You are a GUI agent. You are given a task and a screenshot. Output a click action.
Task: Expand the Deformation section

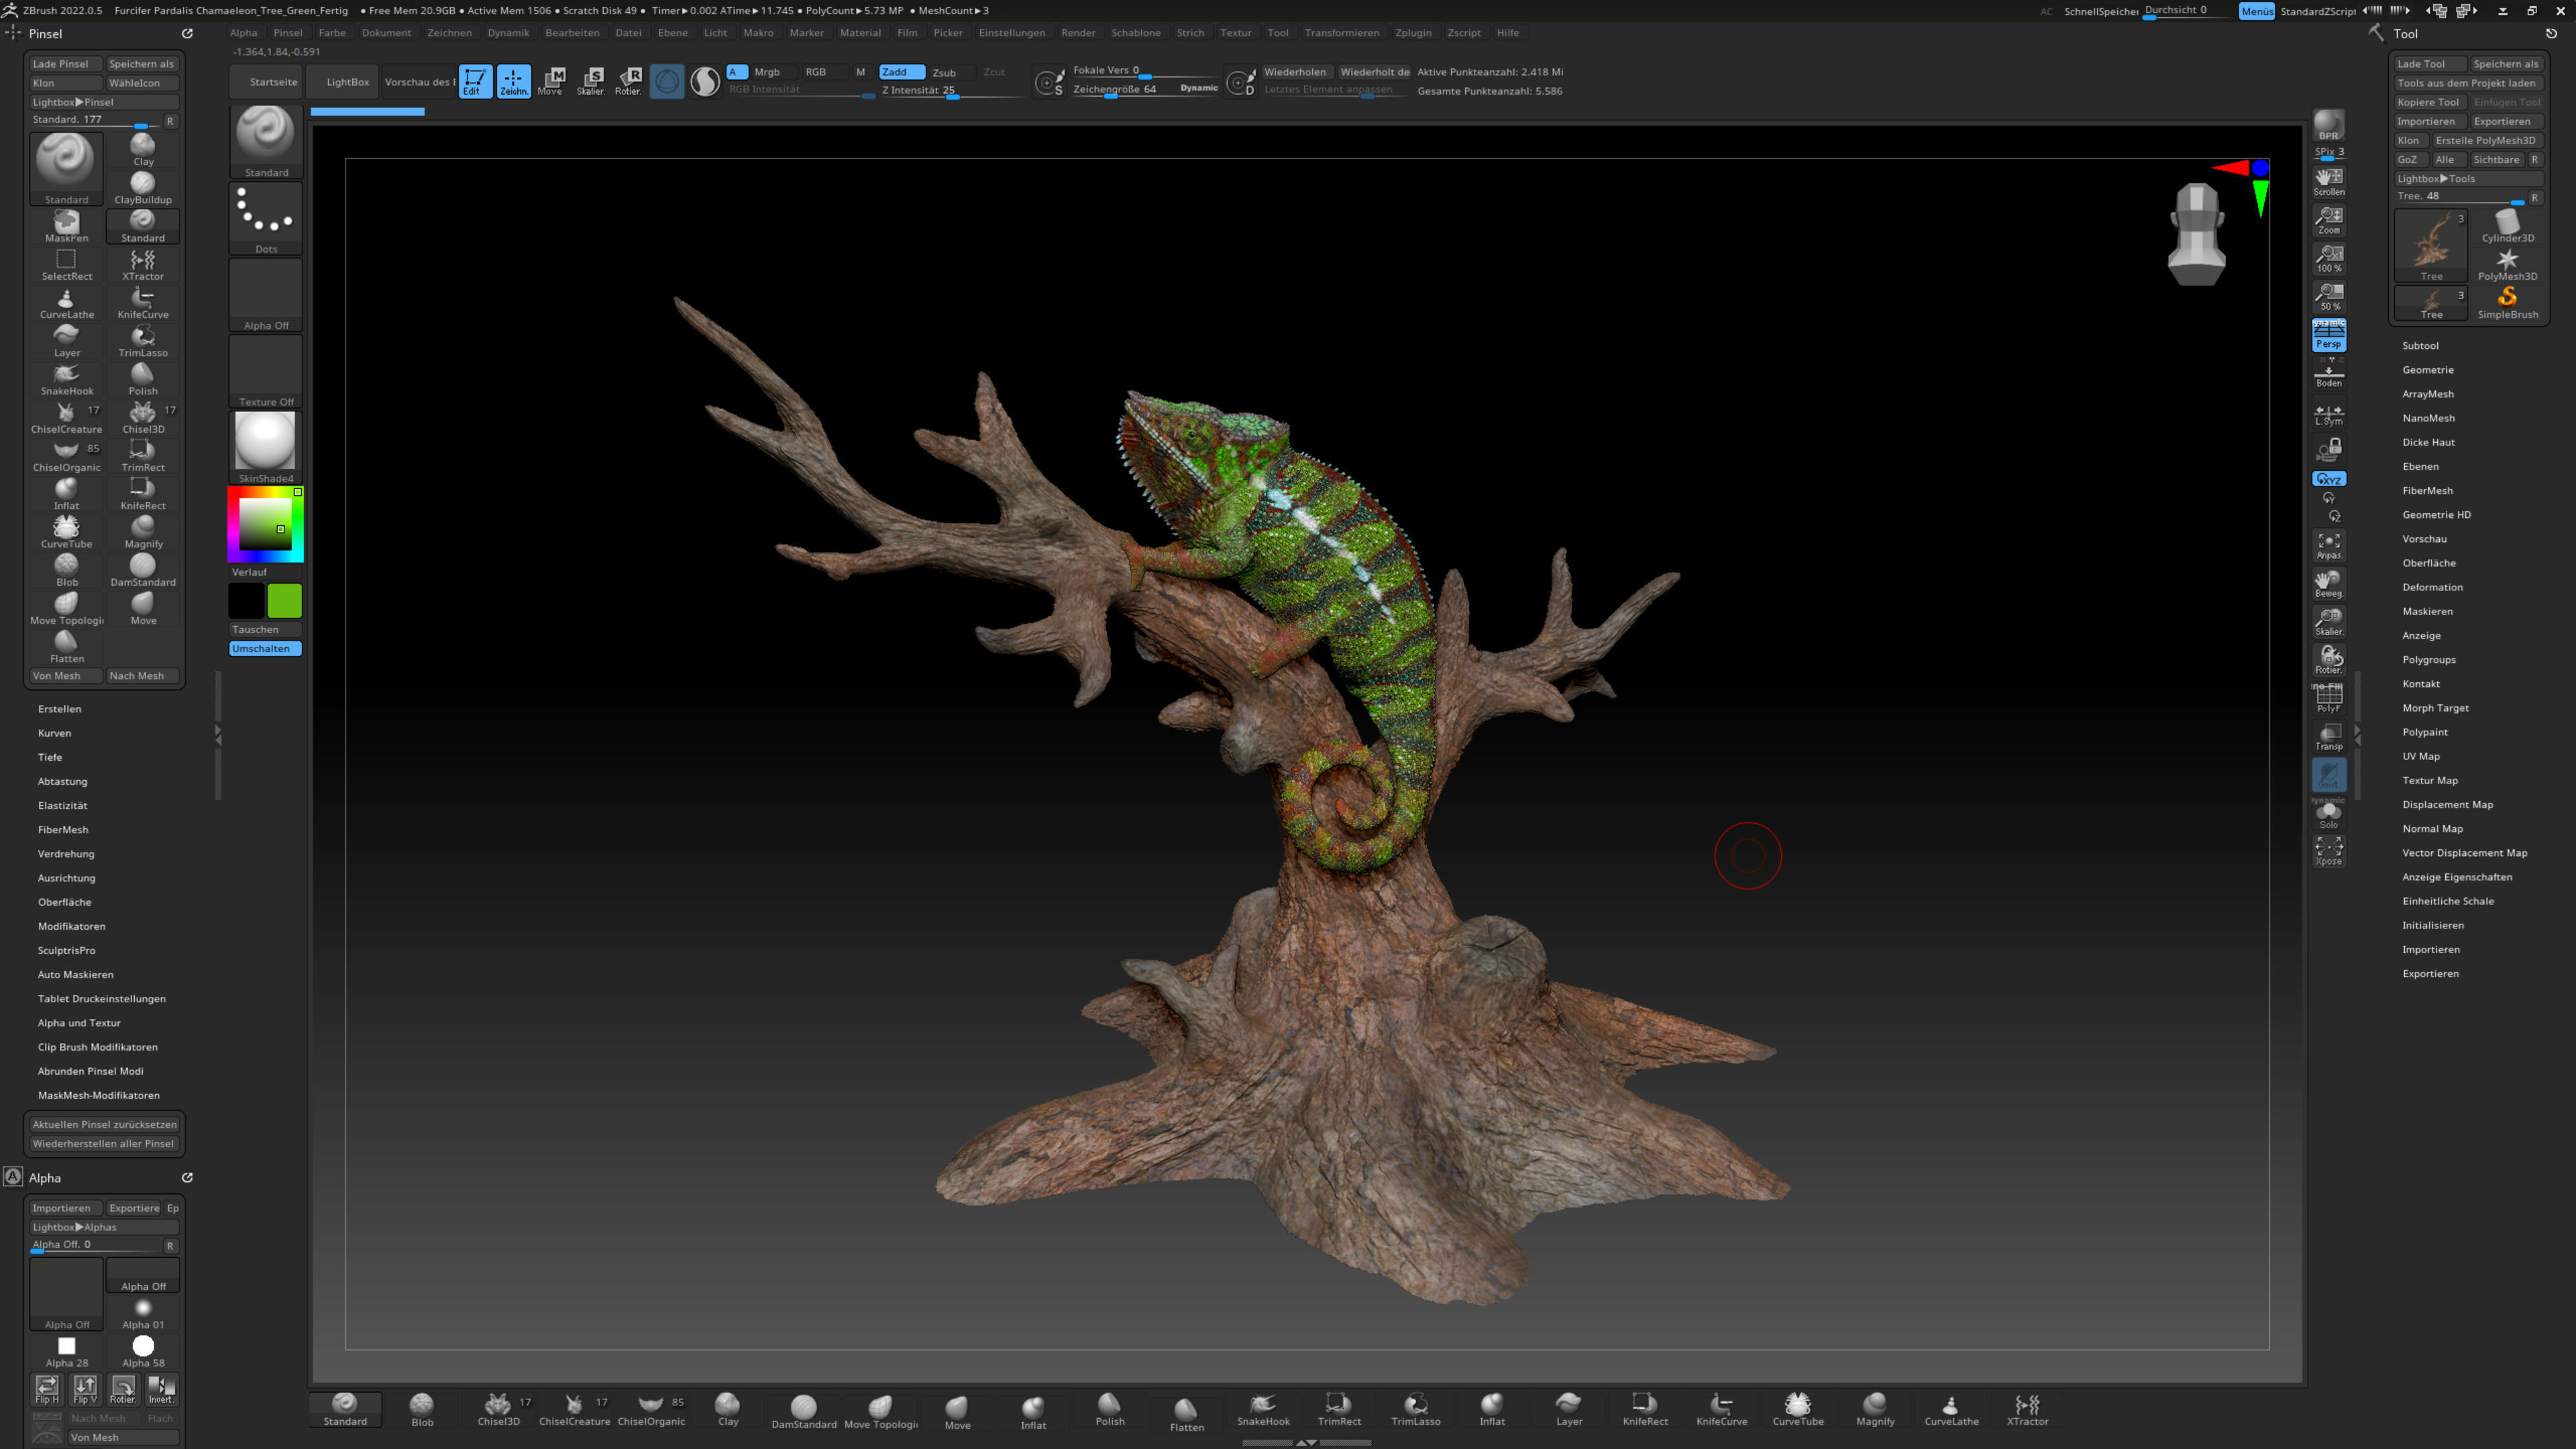pos(2432,587)
